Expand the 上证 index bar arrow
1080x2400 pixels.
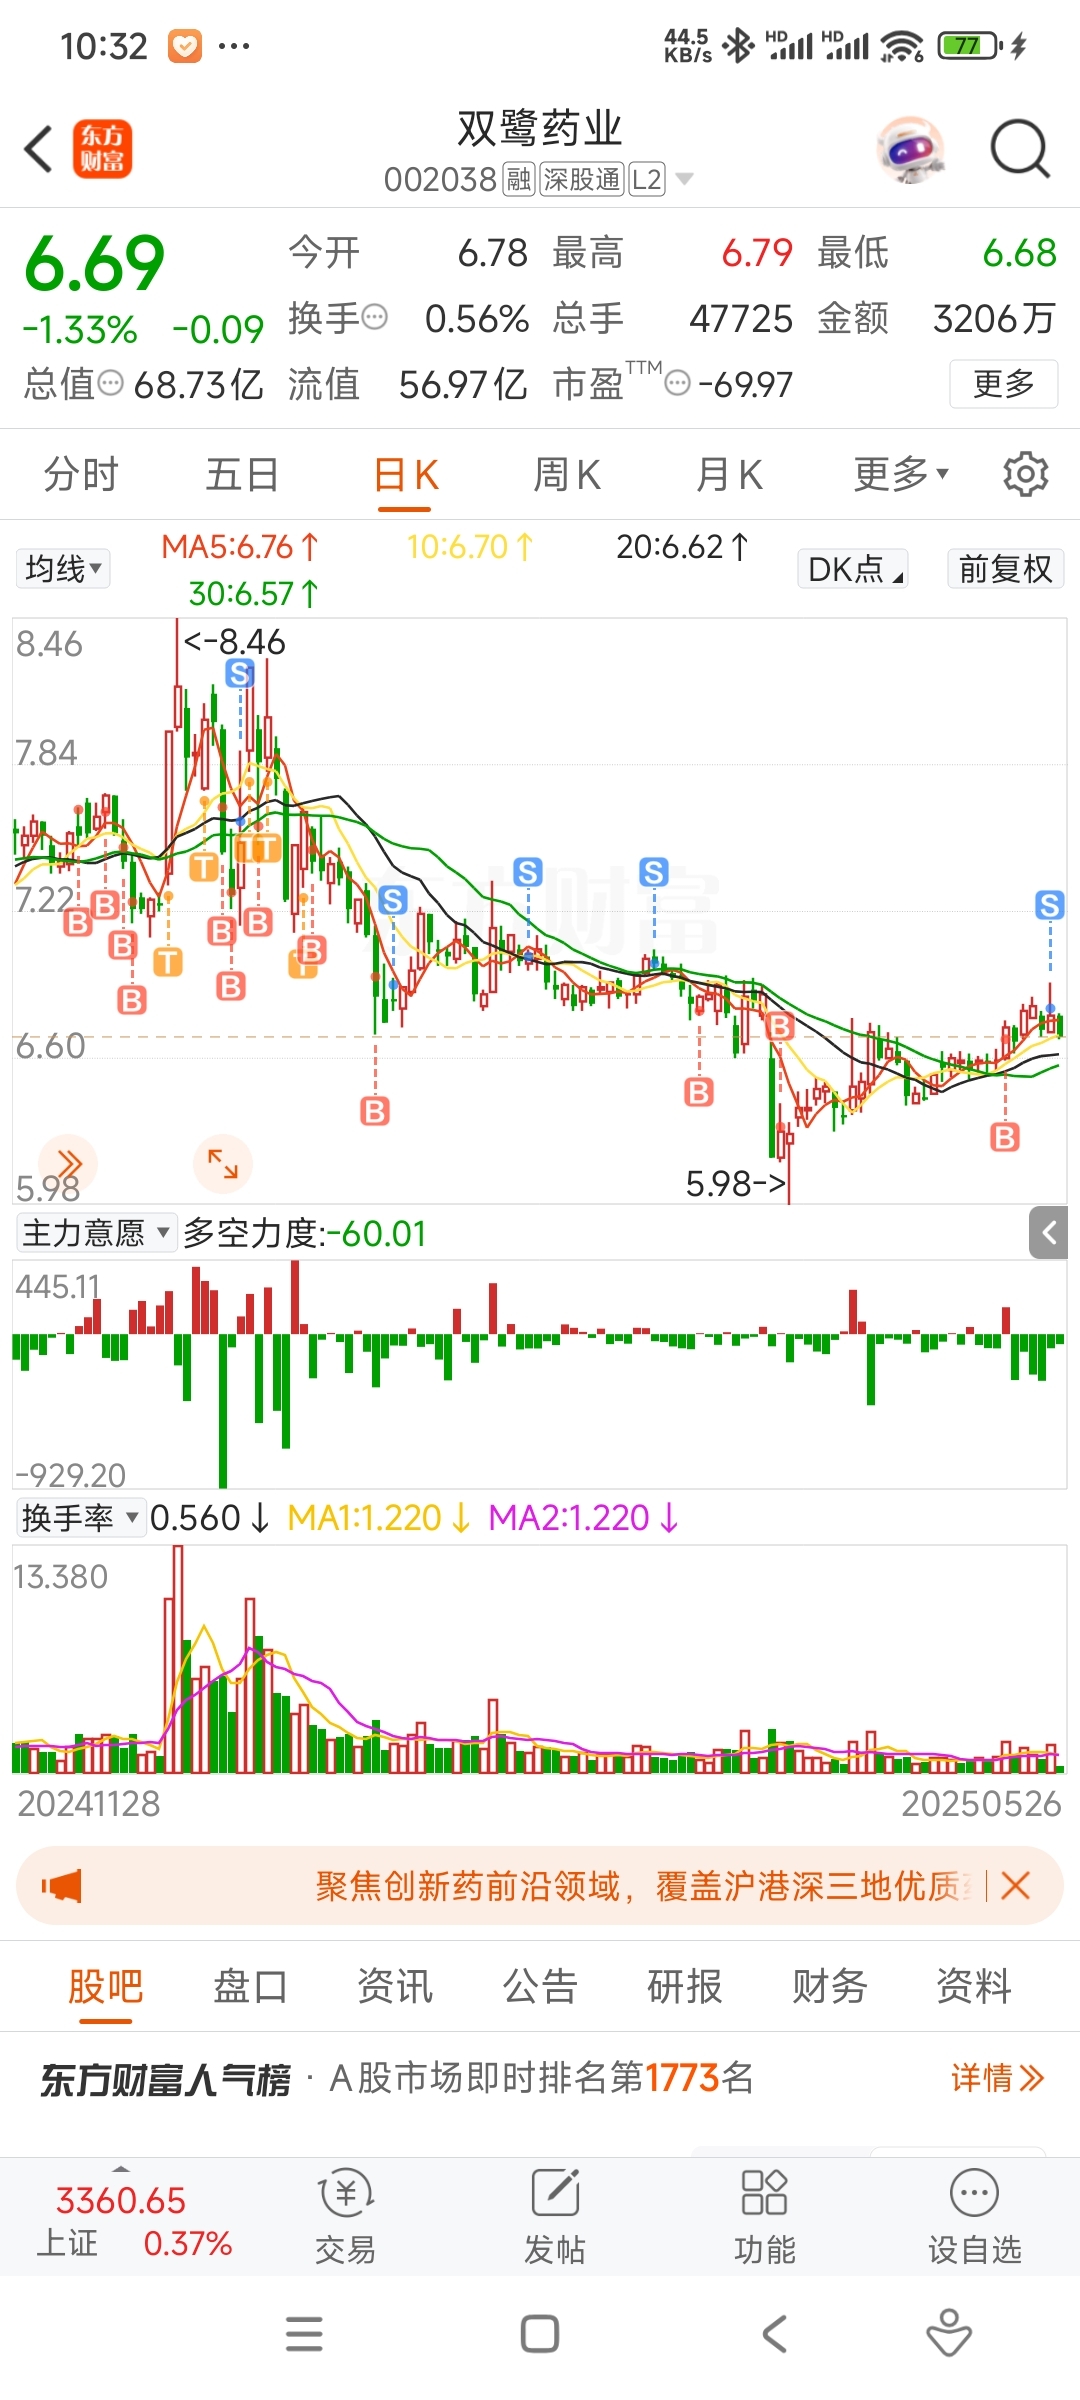121,2168
